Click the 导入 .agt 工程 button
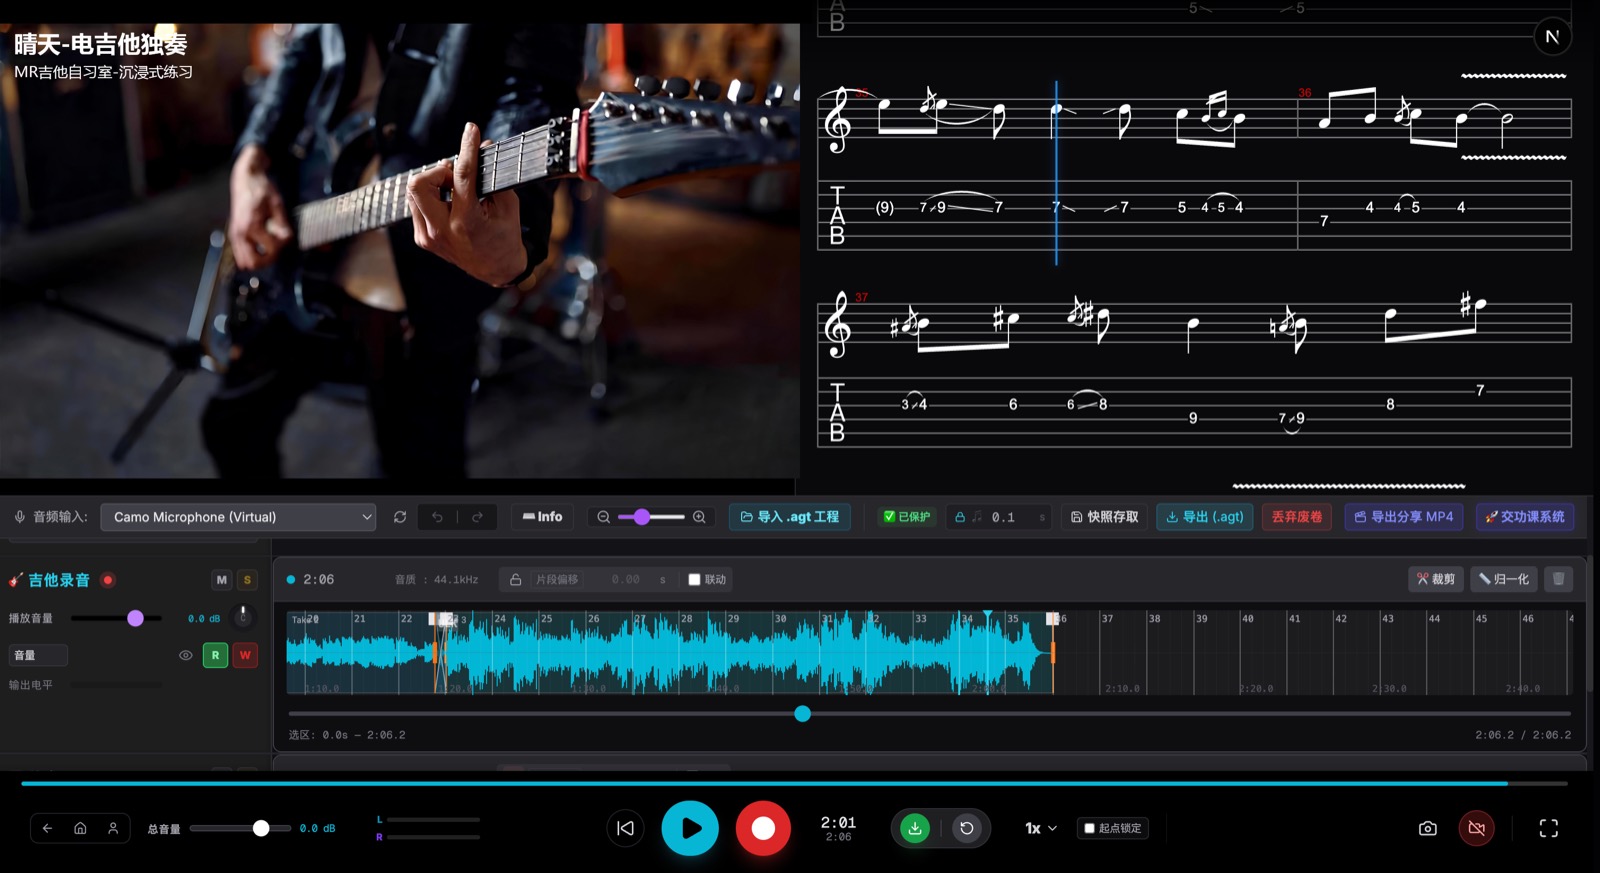This screenshot has height=873, width=1600. pyautogui.click(x=789, y=517)
